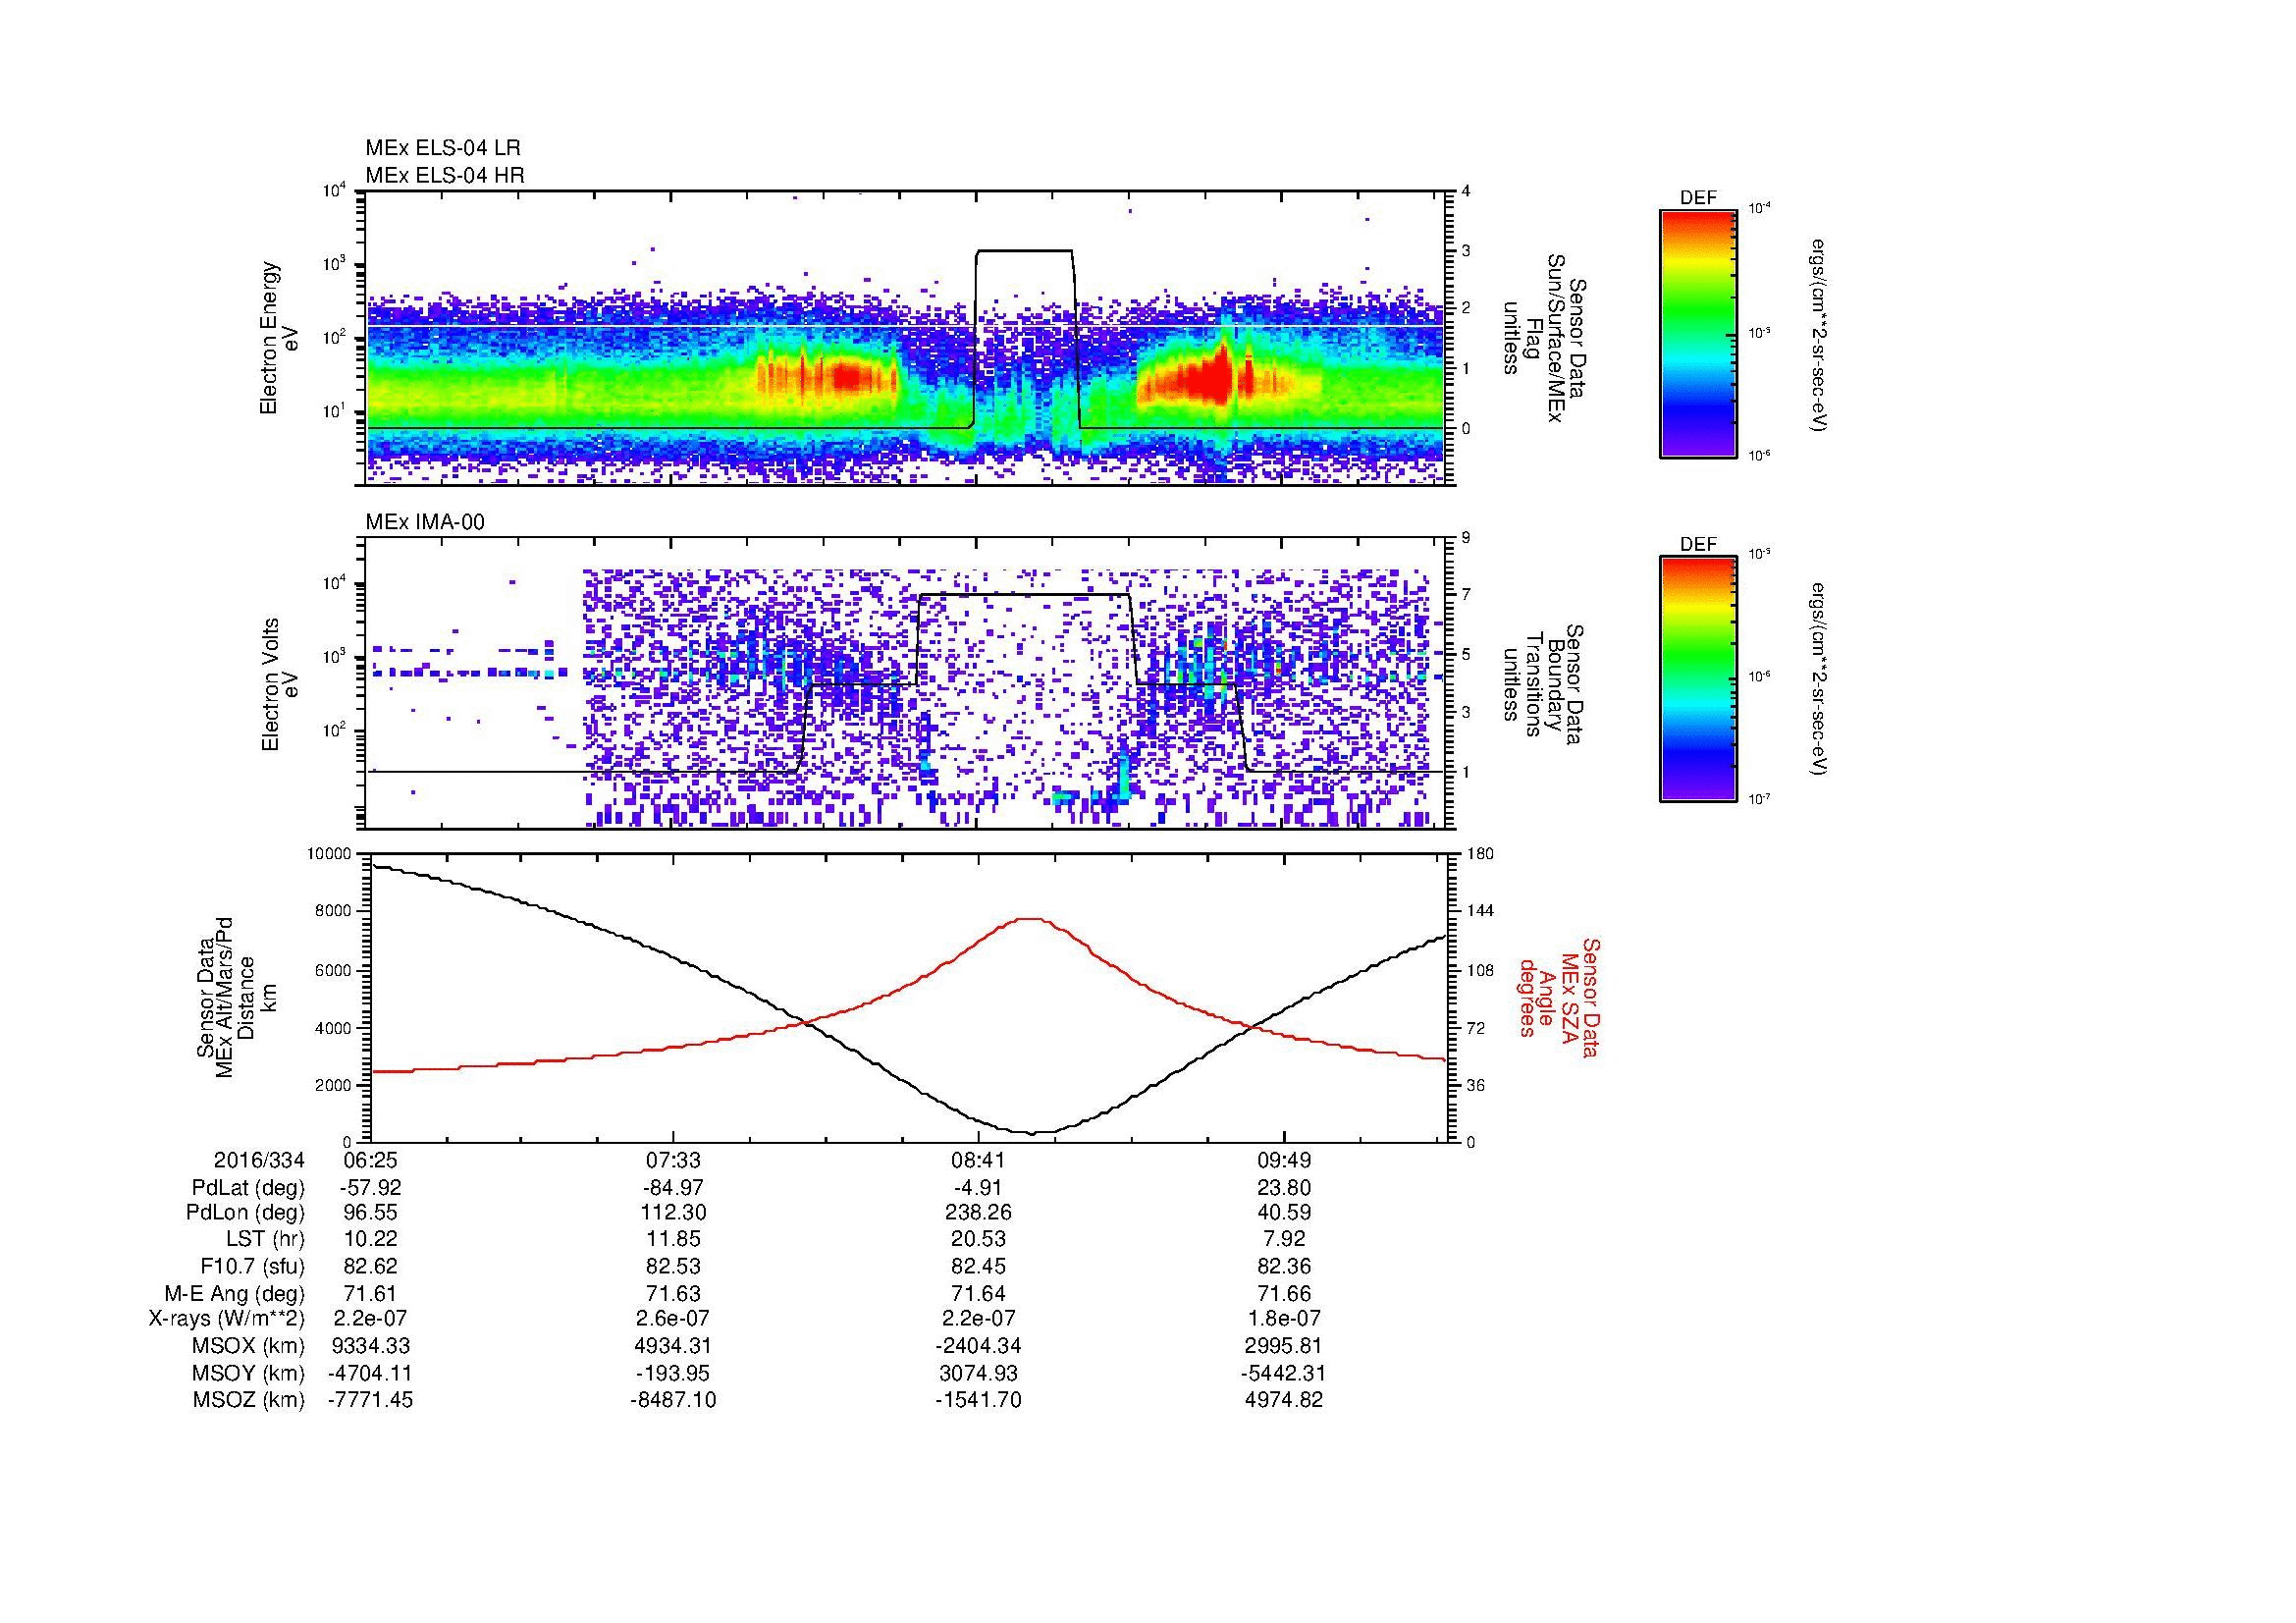2296x1623 pixels.
Task: Click the 'F10.7 (sfu)' row label
Action: tap(251, 1267)
